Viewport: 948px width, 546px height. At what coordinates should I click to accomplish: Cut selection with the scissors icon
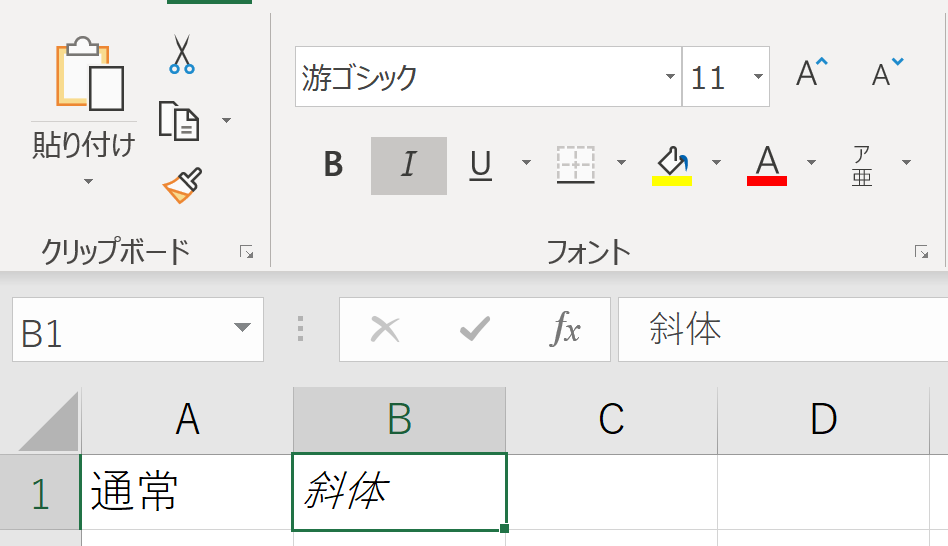(181, 54)
